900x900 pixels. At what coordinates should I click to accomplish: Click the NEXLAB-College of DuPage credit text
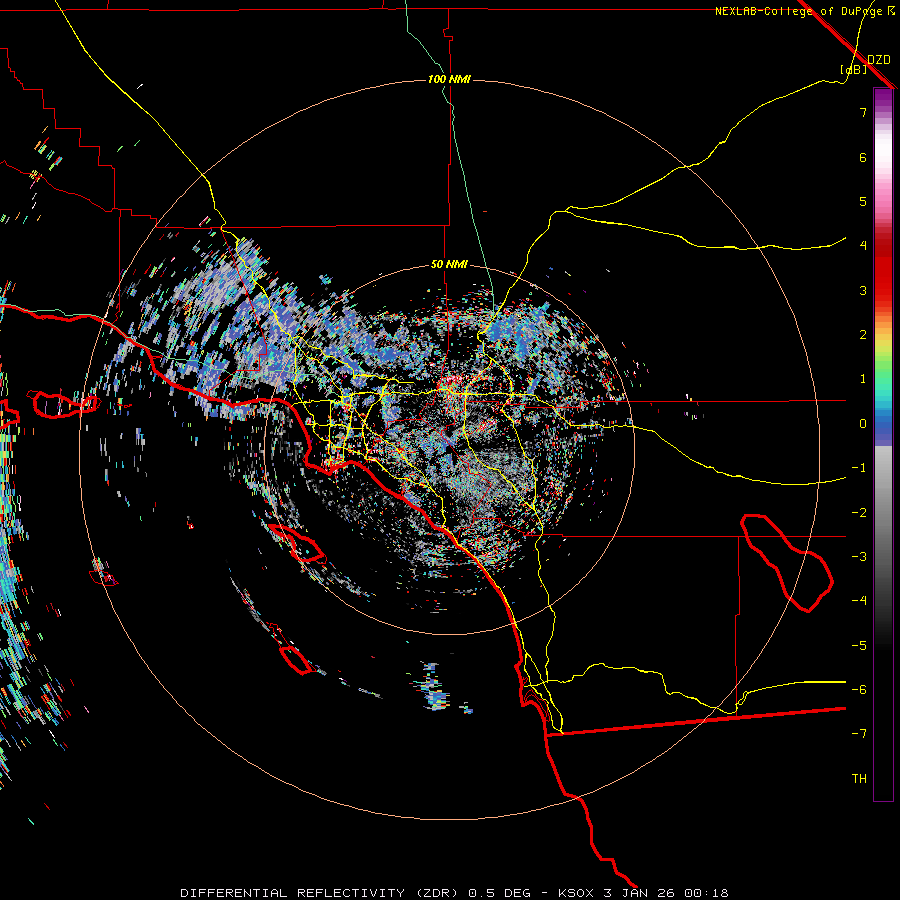tap(798, 11)
